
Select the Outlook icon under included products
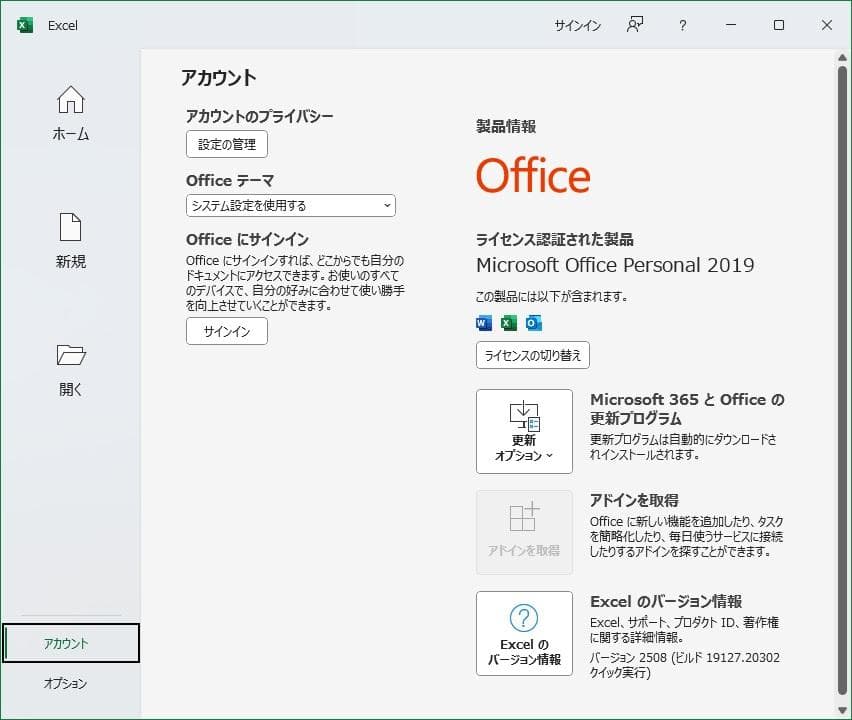pyautogui.click(x=533, y=323)
